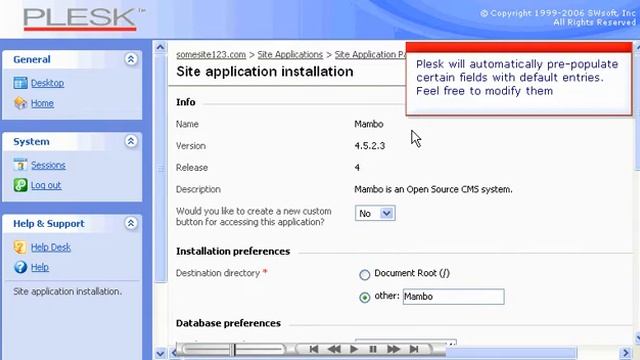Open Desktop icon in General panel
This screenshot has height=360, width=640.
pos(20,83)
